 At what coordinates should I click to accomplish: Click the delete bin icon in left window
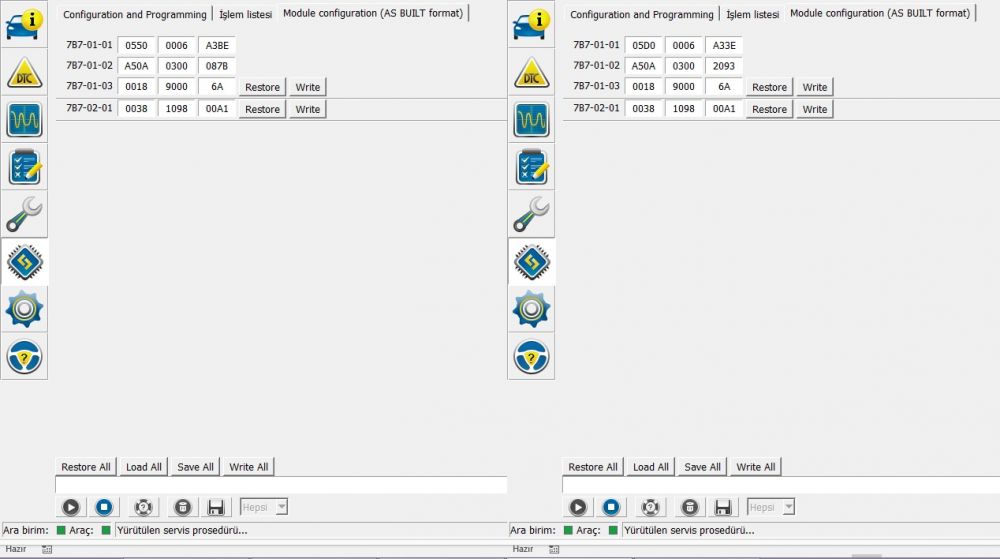coord(183,507)
